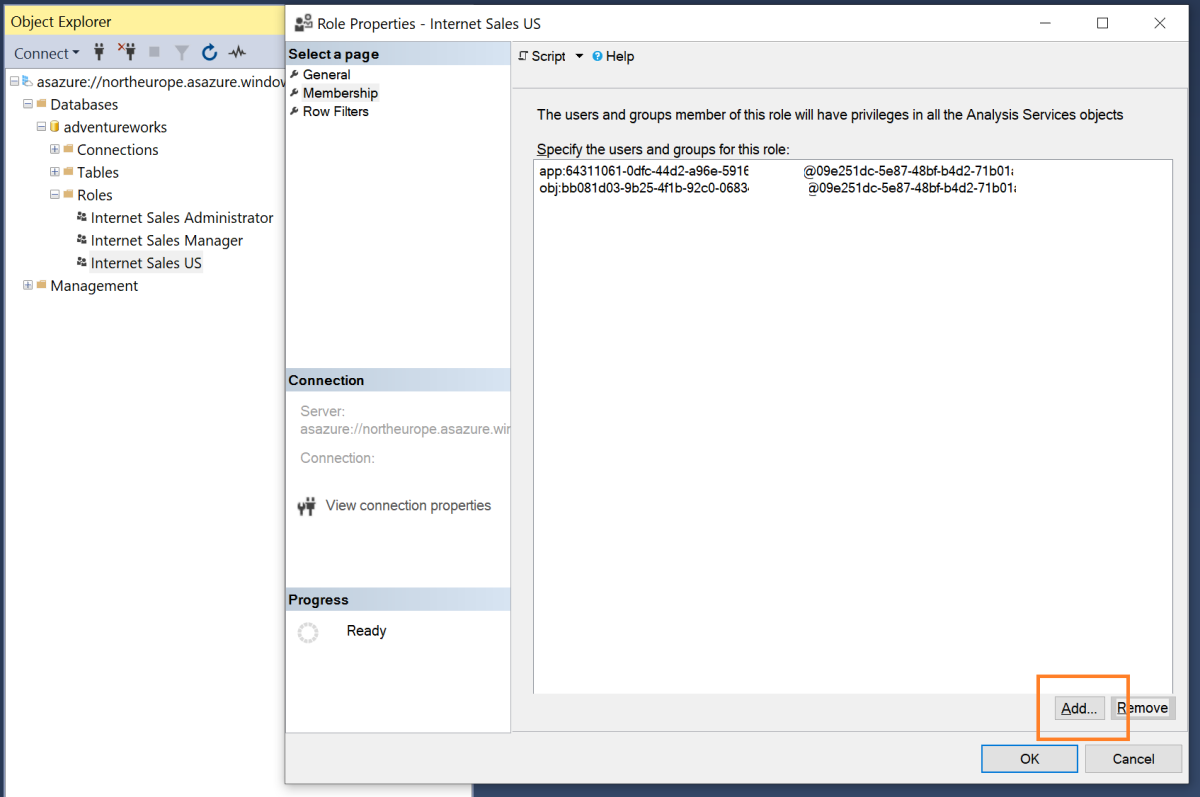Open the Script dropdown arrow
This screenshot has width=1200, height=797.
click(578, 57)
